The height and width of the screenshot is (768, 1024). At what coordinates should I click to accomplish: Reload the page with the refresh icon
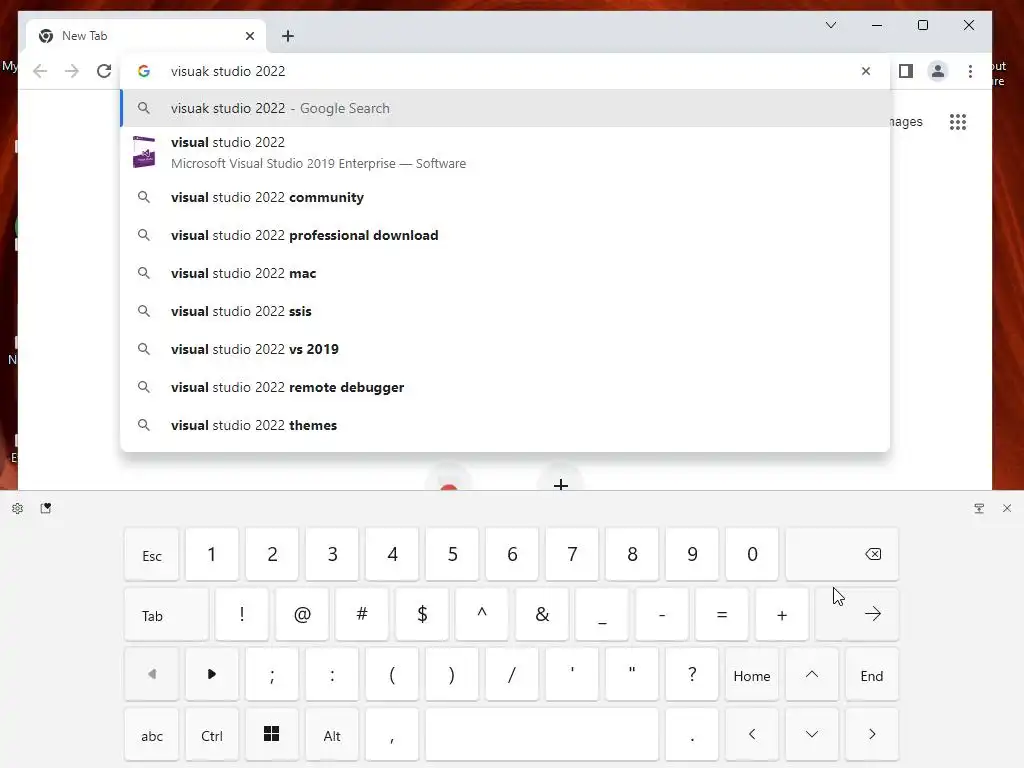tap(104, 71)
